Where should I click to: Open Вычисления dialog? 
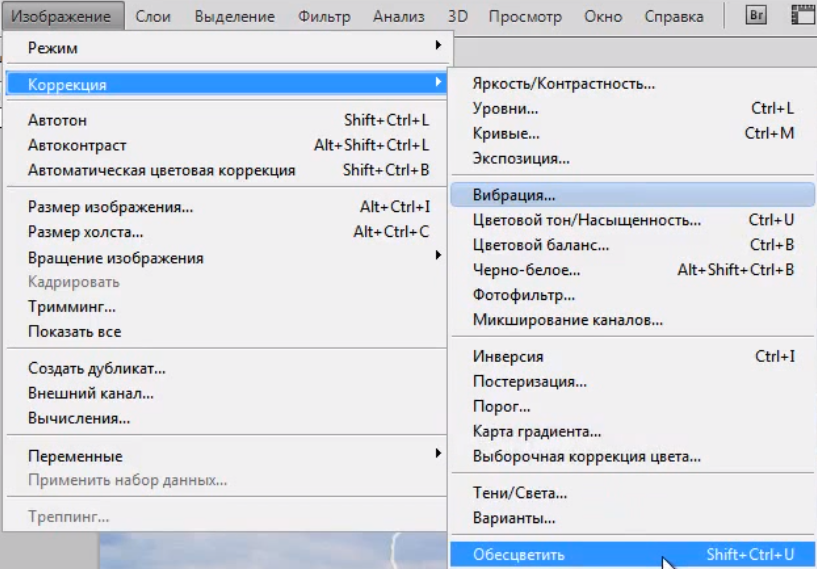click(227, 418)
